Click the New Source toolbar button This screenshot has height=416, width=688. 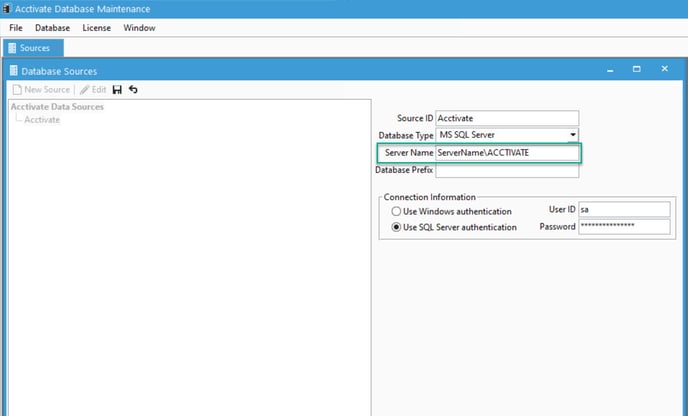pyautogui.click(x=41, y=90)
